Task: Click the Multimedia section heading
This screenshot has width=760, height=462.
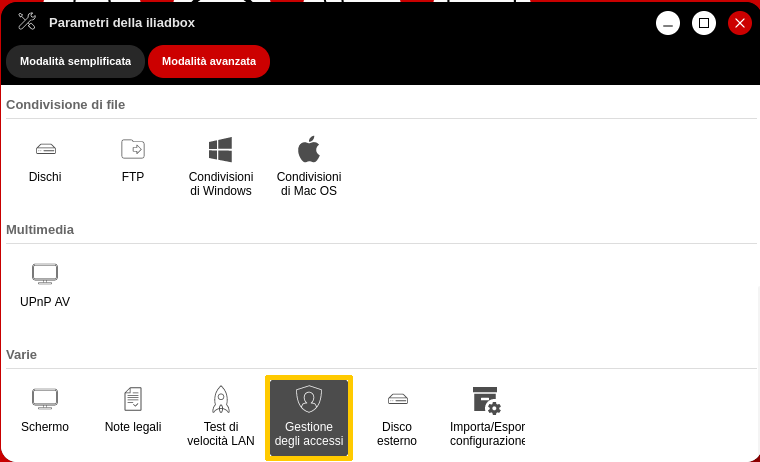Action: coord(40,230)
